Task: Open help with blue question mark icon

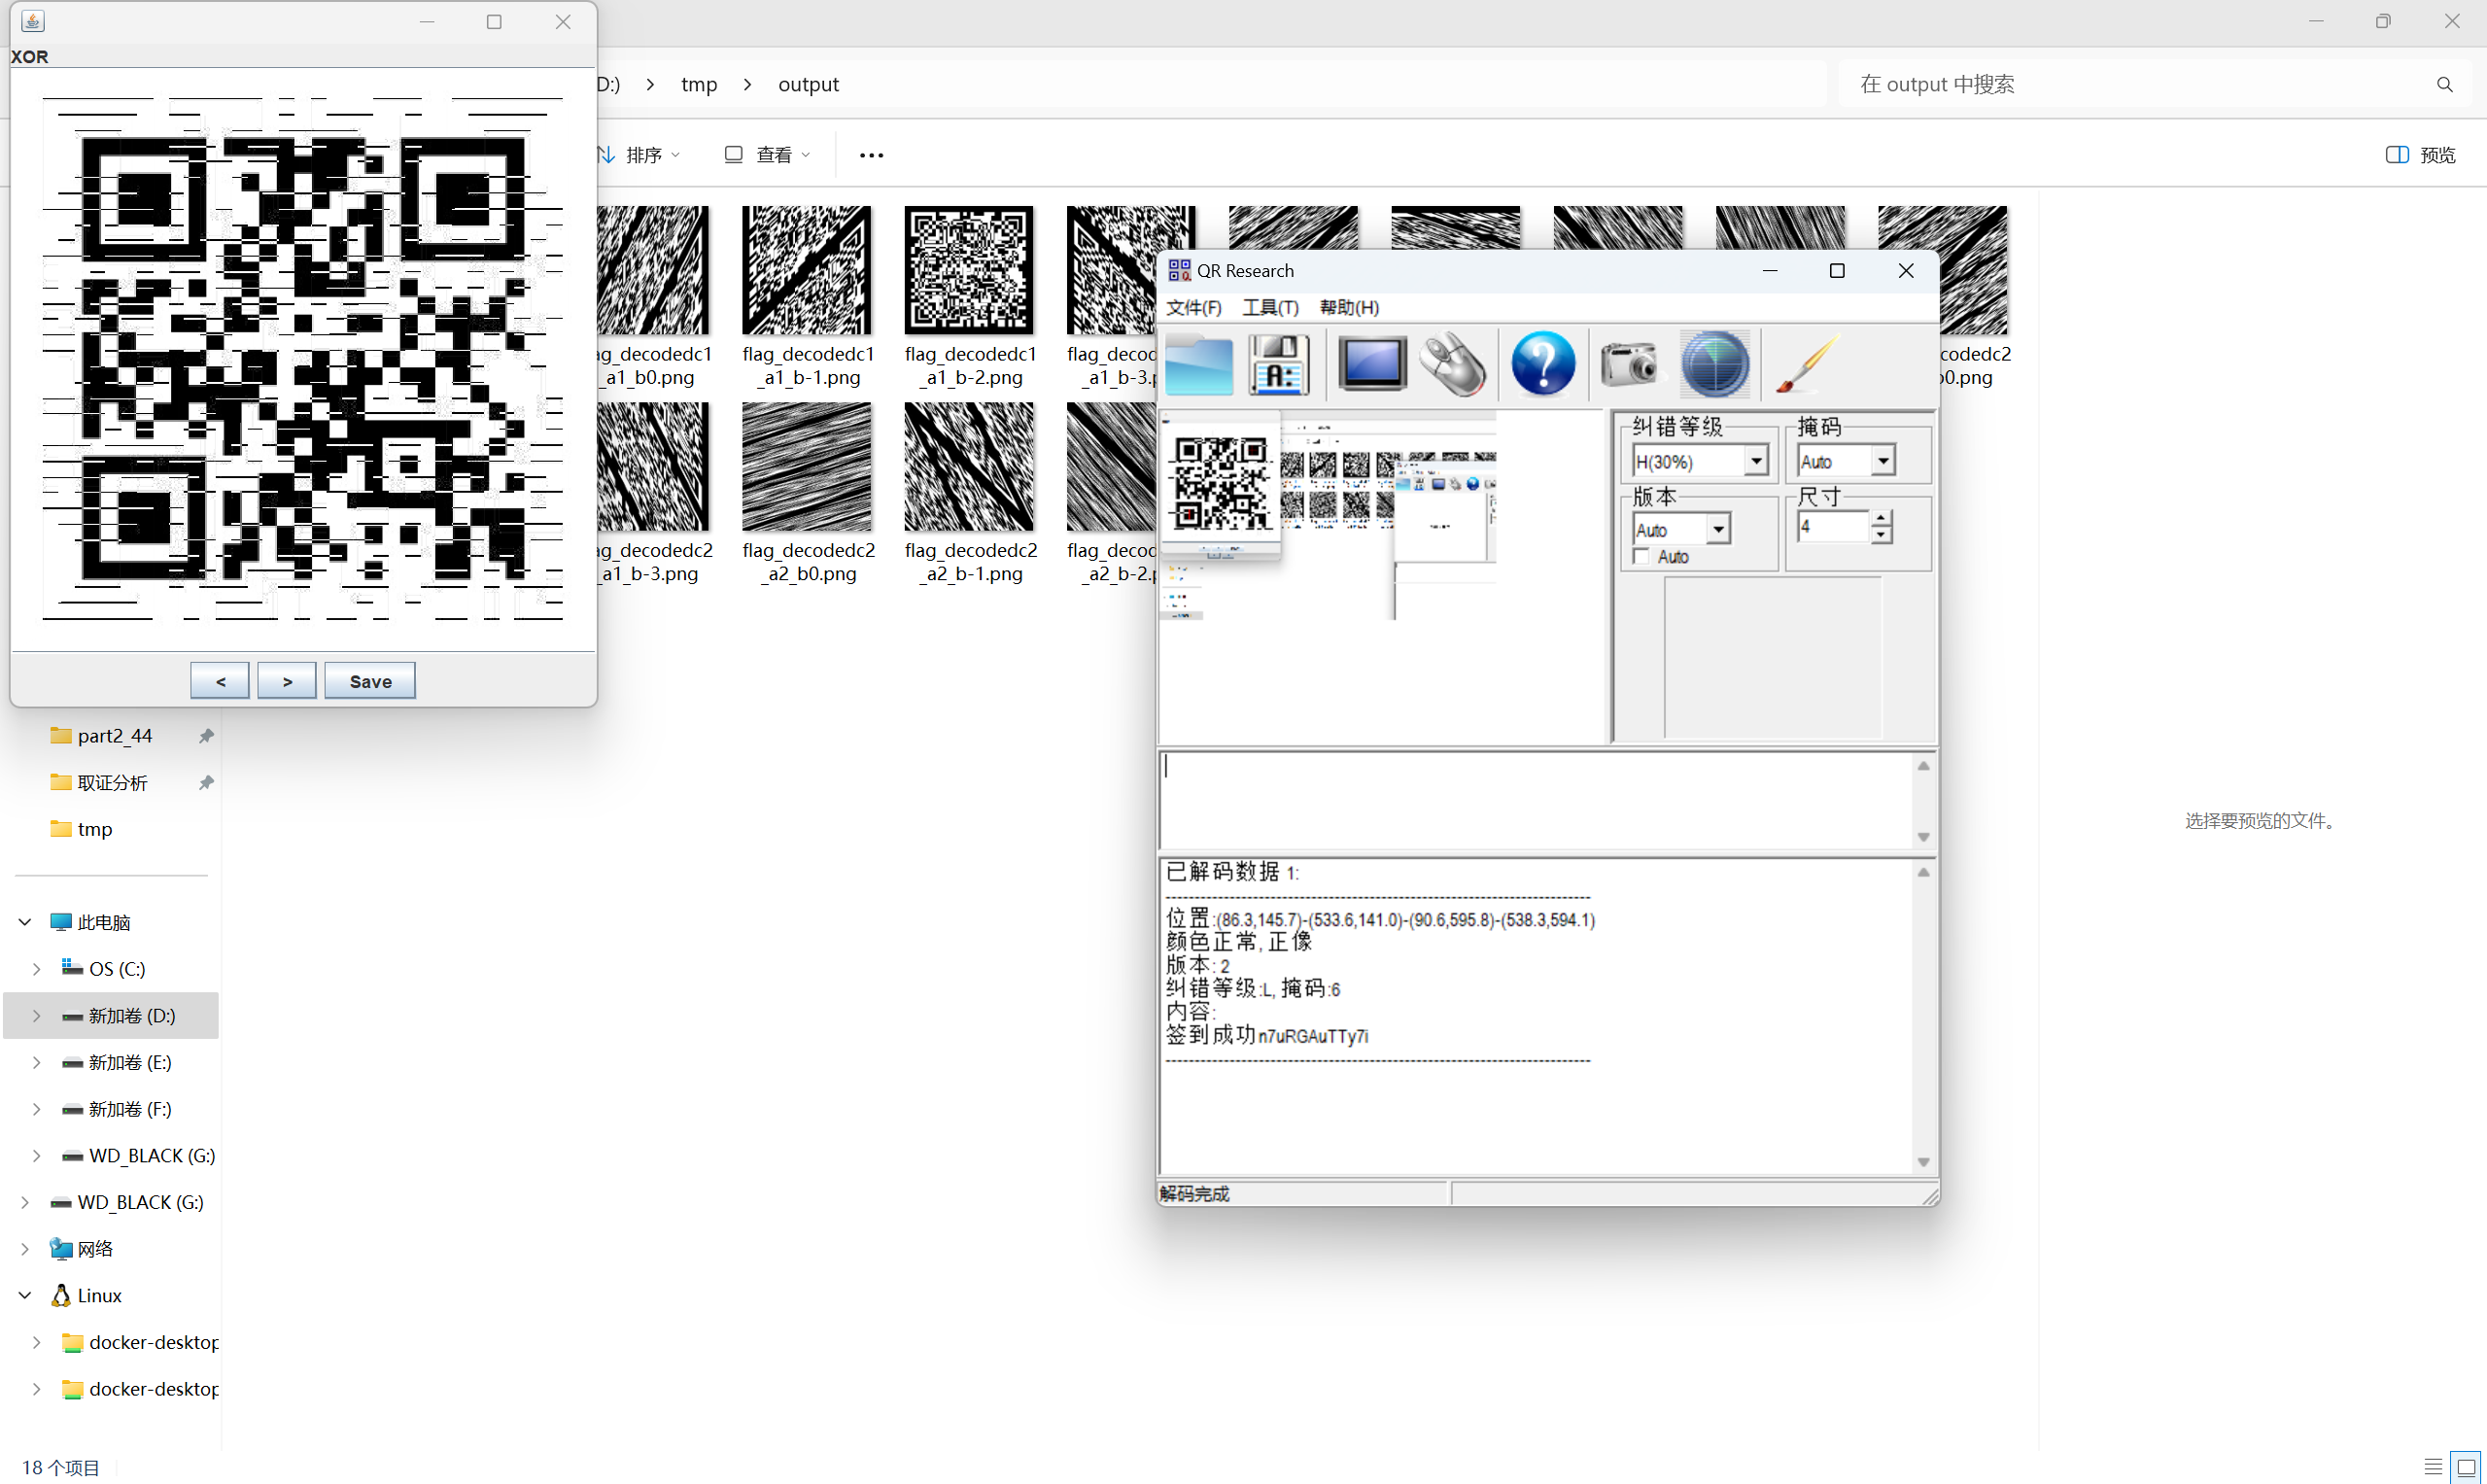Action: point(1543,364)
